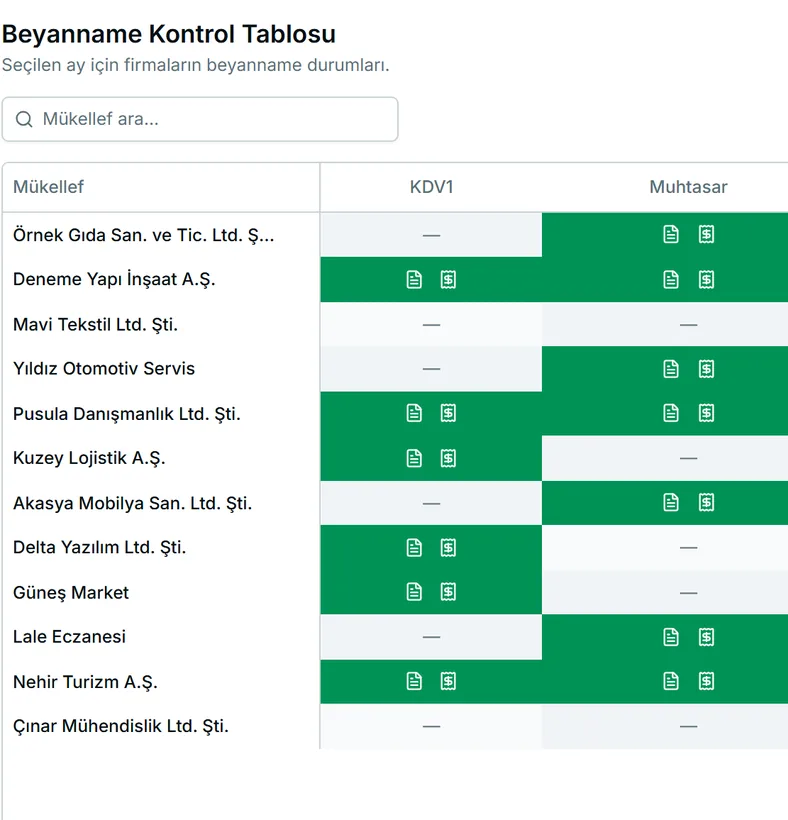Click empty KDV1 dash cell for Örnek Gıda

point(431,235)
